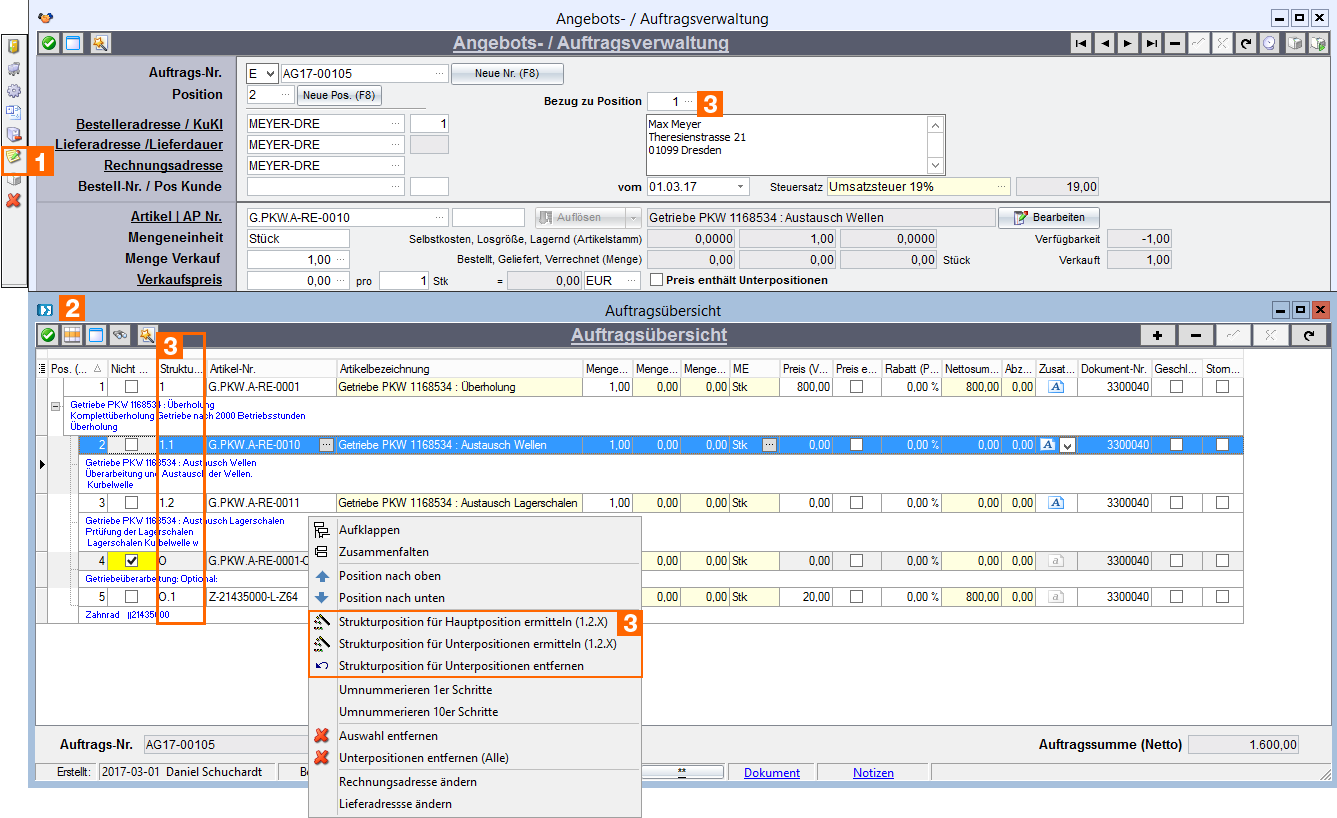Select 'Strukturposition für Hauptposition ermitteln (1.2.X)'
1337x818 pixels.
click(473, 622)
